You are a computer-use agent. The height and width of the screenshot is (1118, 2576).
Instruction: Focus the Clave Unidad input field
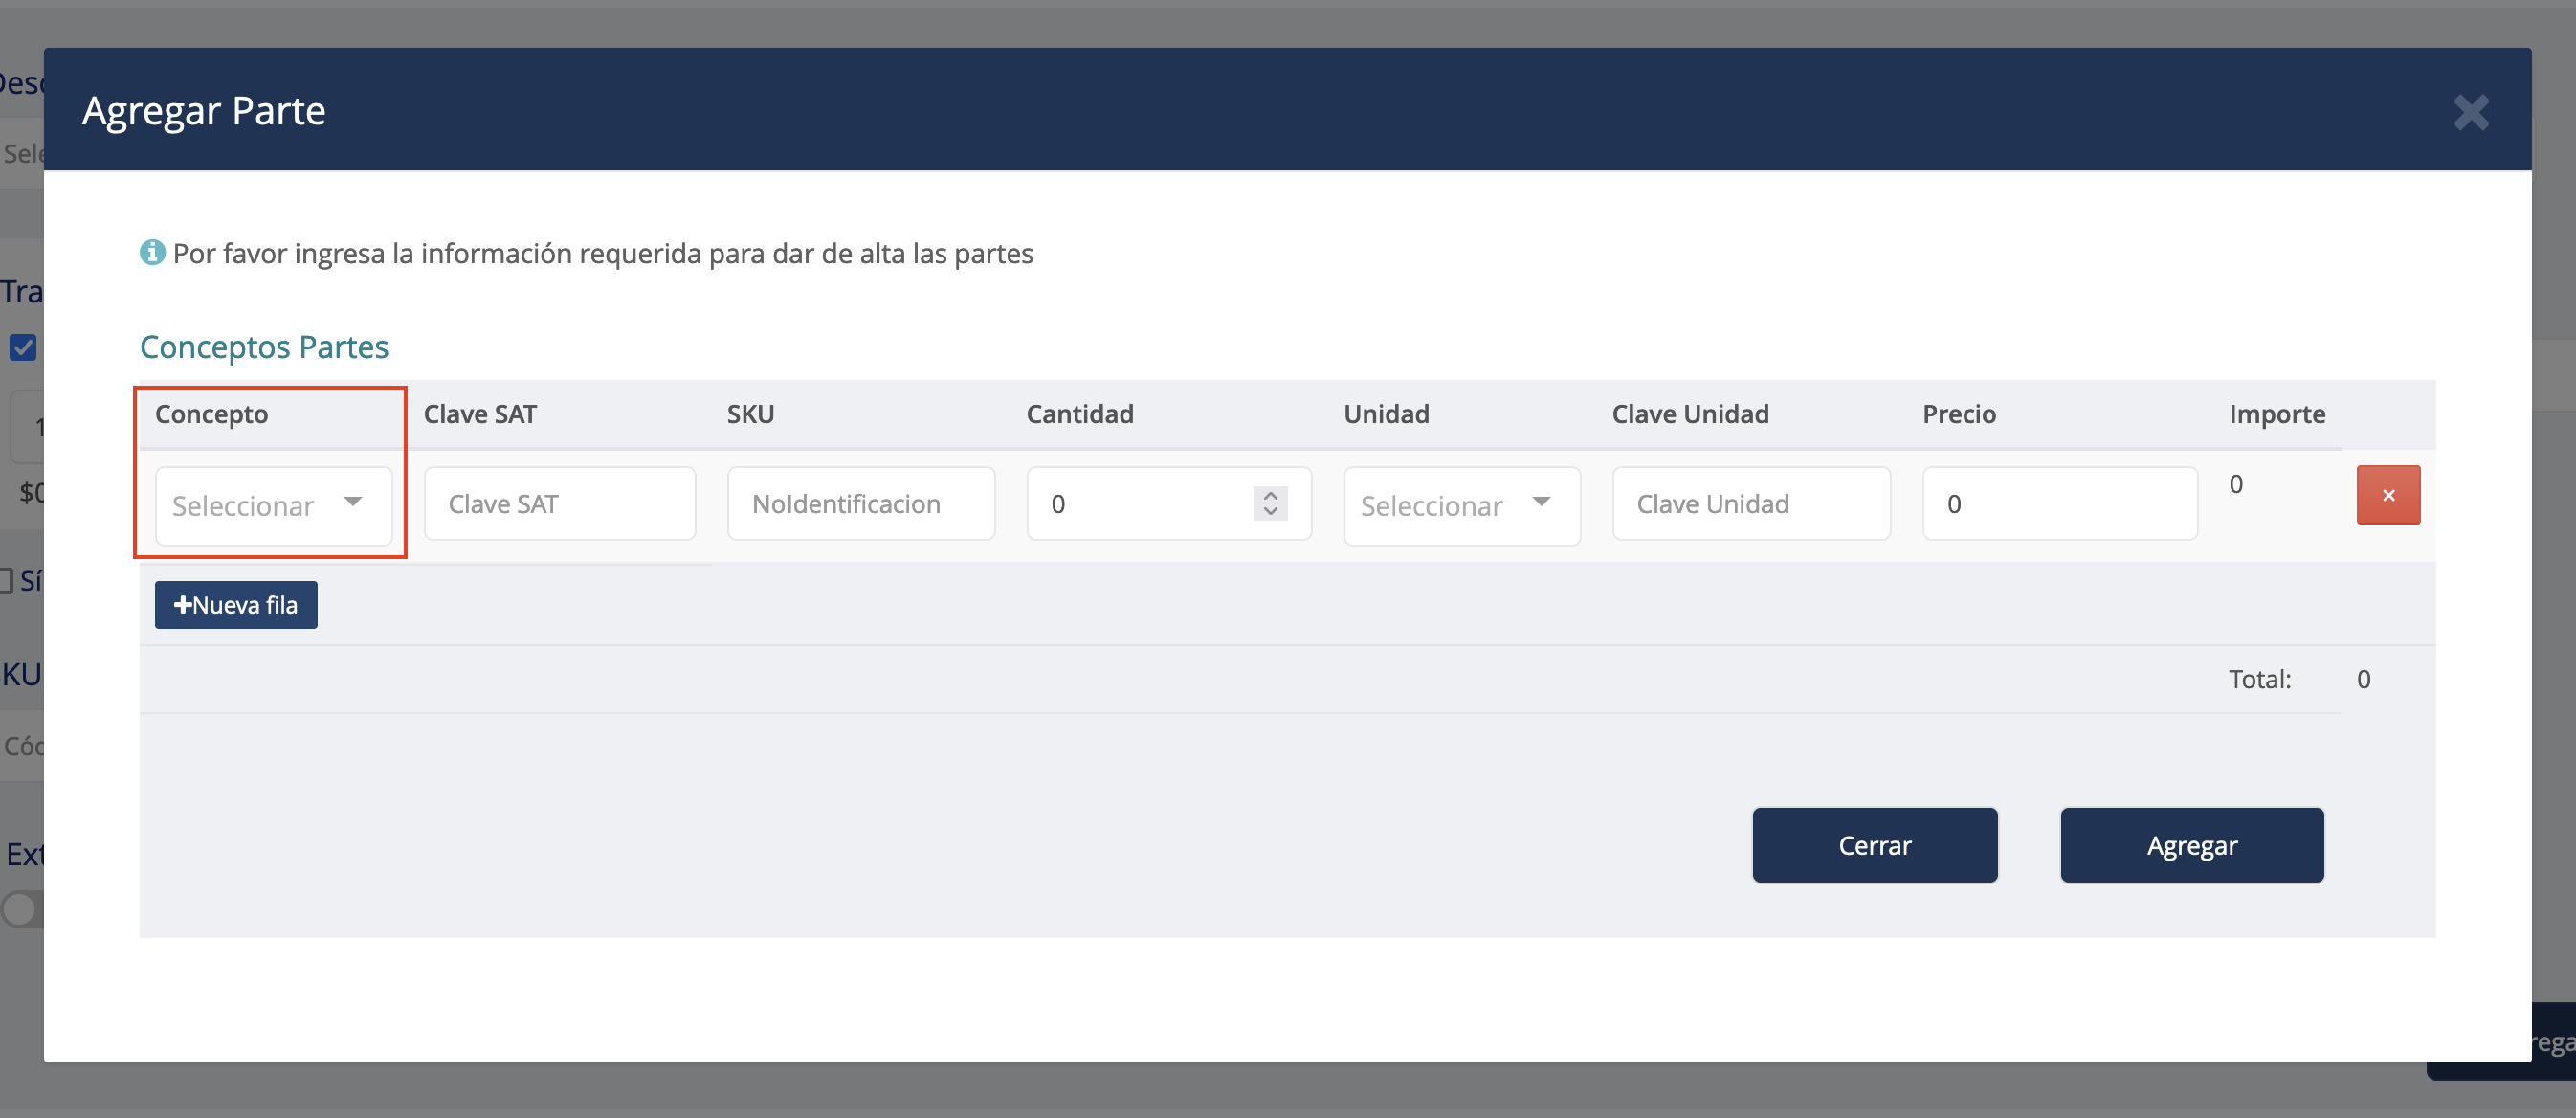[1751, 504]
